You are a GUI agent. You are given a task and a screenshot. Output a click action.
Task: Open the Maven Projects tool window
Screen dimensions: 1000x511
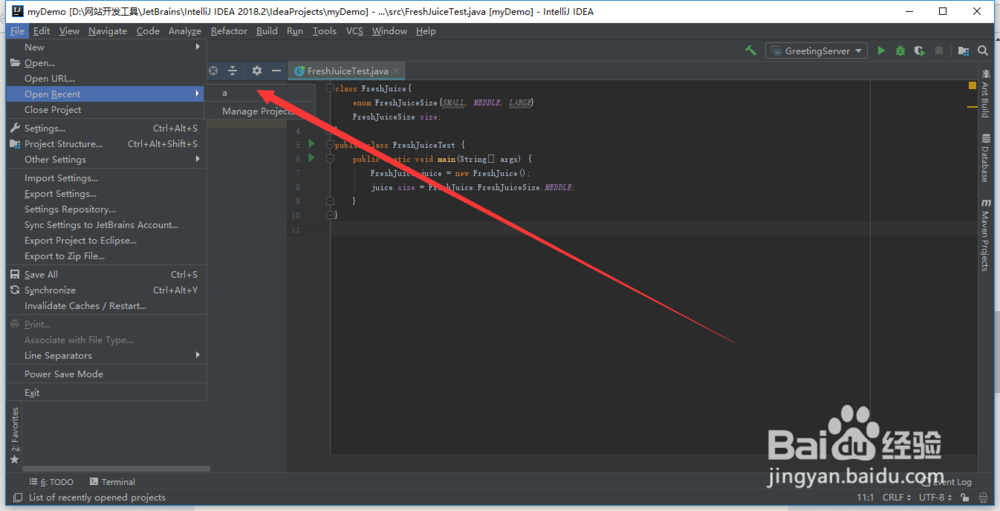coord(986,235)
